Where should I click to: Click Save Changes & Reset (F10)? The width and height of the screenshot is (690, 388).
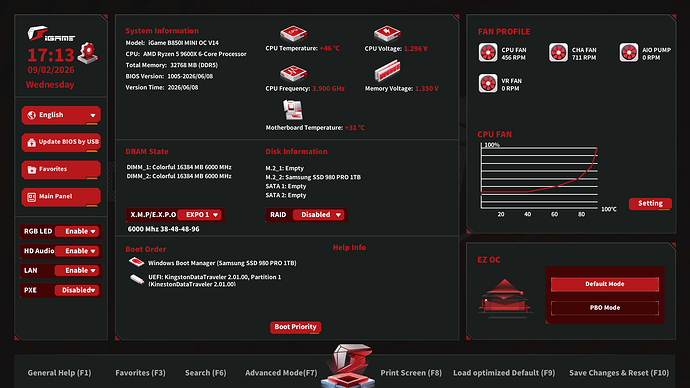click(619, 373)
